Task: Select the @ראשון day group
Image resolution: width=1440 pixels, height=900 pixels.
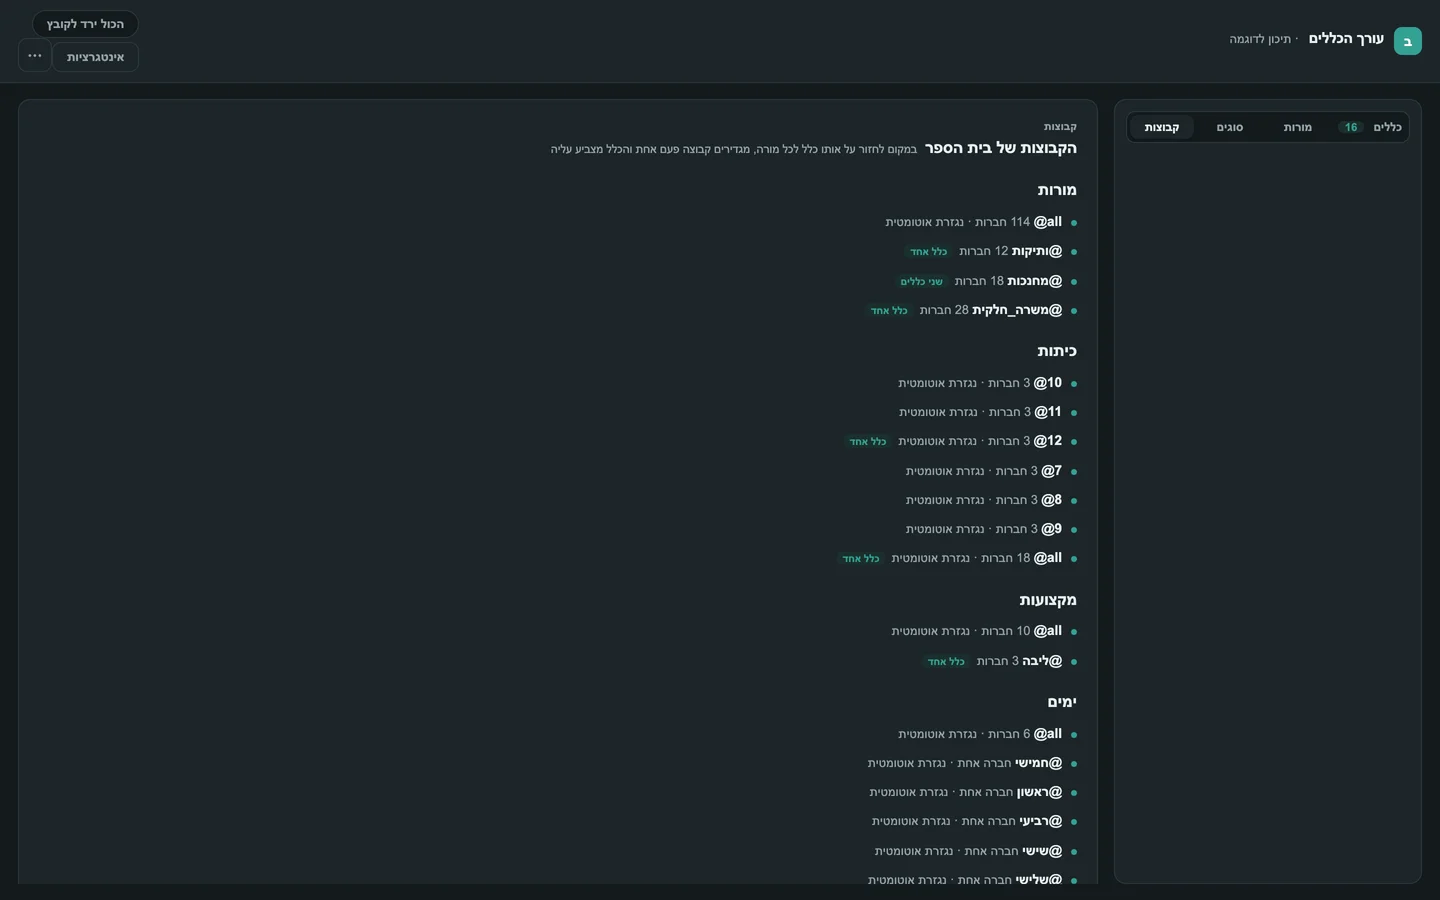Action: [x=1040, y=792]
